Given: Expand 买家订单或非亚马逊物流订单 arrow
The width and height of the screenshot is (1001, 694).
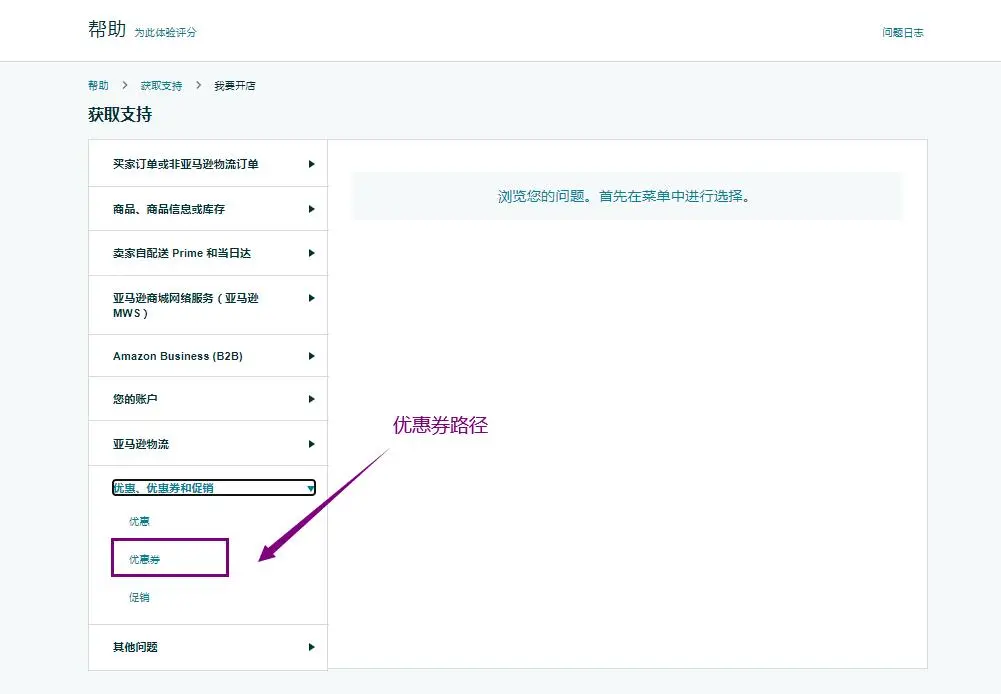Looking at the screenshot, I should coord(312,164).
